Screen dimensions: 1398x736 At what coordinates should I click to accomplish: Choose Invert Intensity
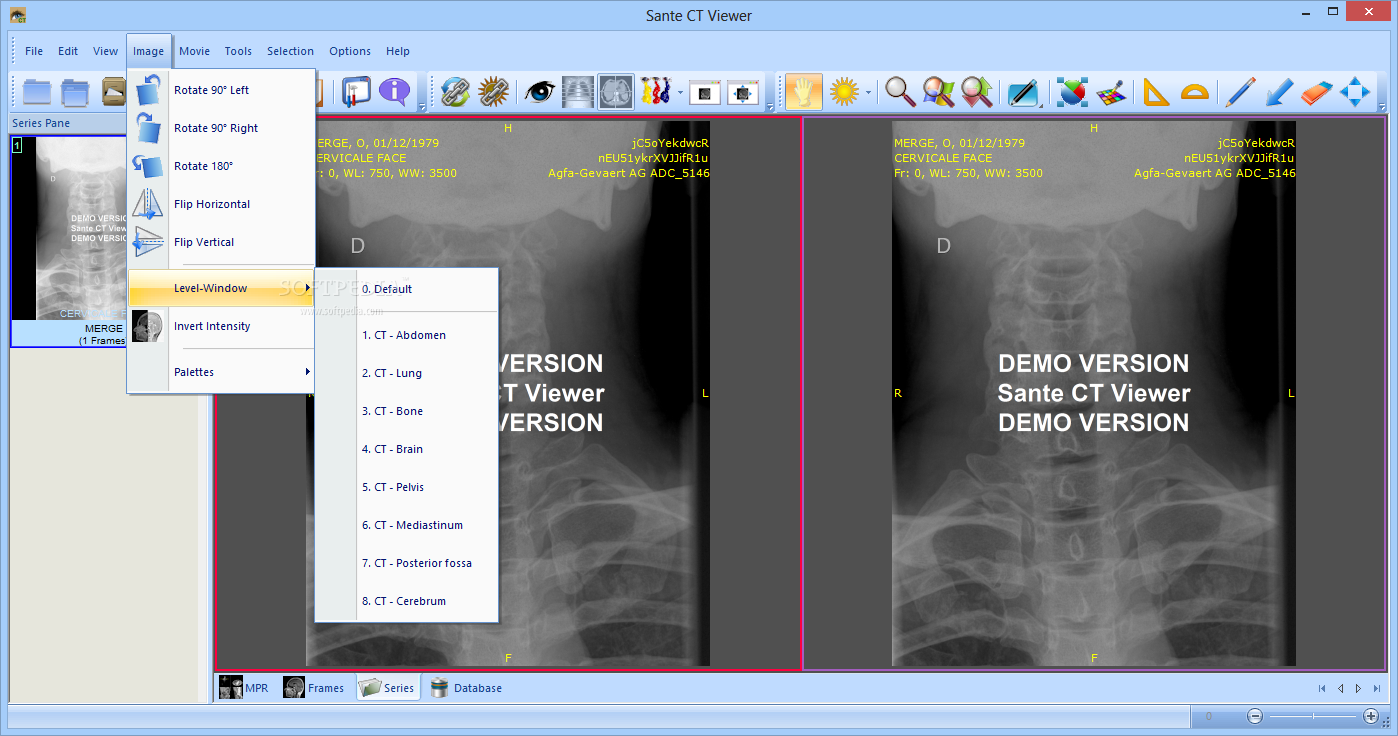point(221,326)
